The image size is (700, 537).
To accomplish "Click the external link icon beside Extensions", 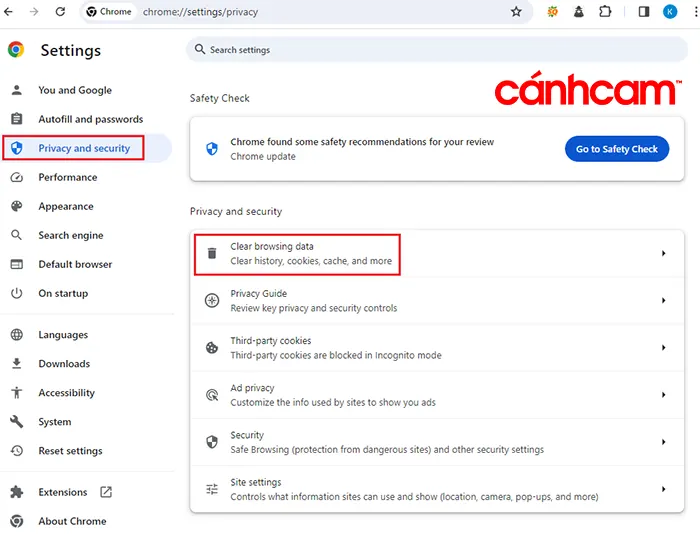I will pyautogui.click(x=106, y=492).
